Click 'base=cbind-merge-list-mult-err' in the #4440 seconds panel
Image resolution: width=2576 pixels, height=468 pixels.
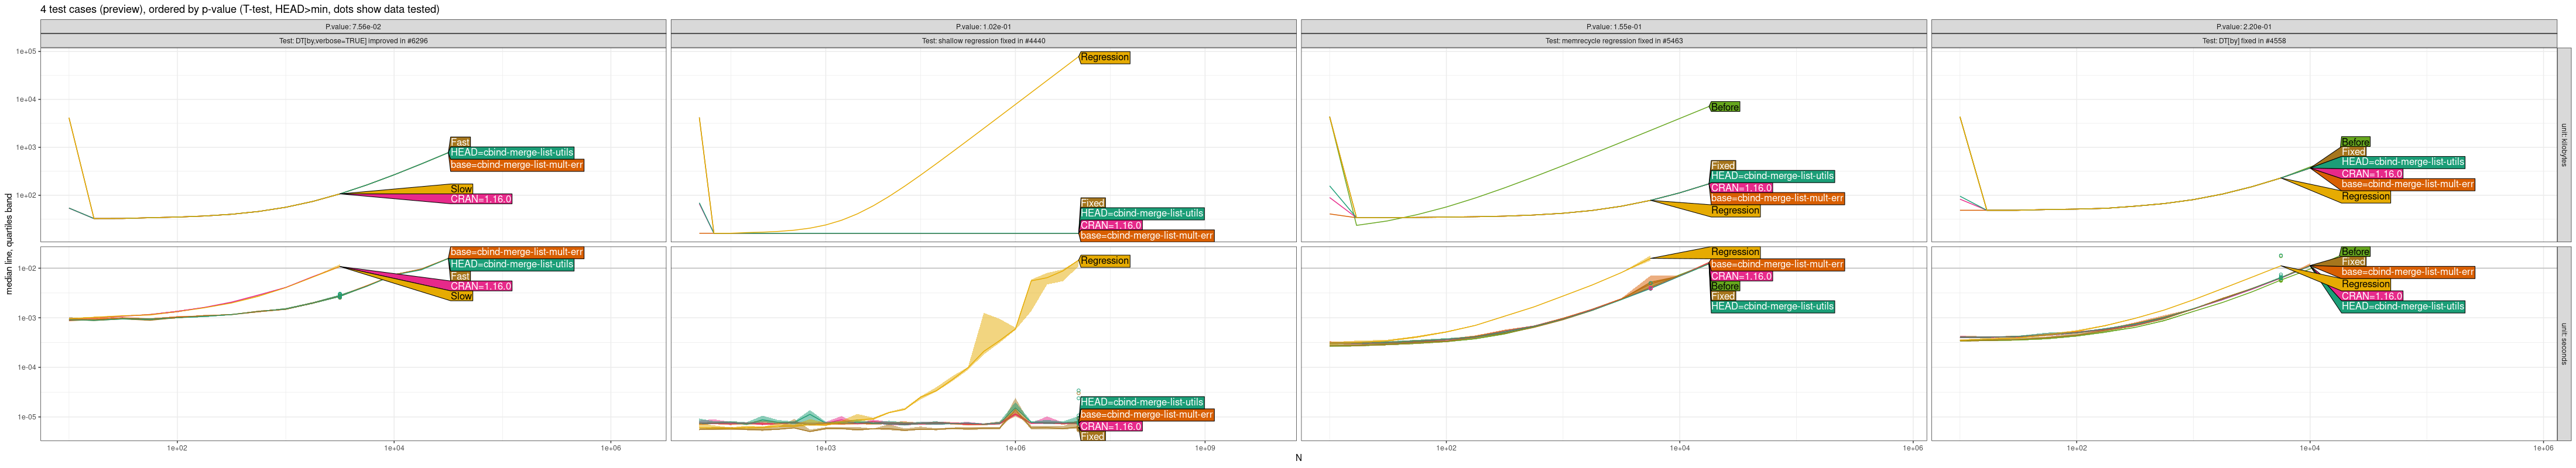(x=1147, y=414)
